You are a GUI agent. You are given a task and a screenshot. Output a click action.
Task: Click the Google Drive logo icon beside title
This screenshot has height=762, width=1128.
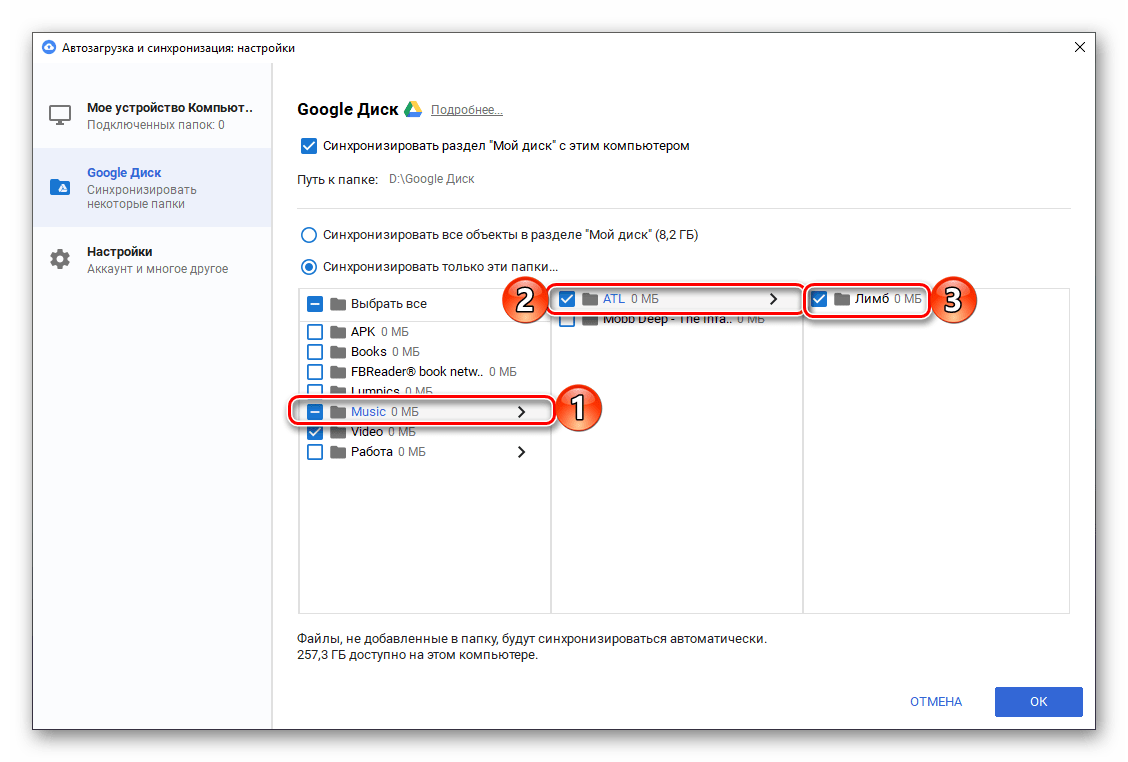[413, 109]
